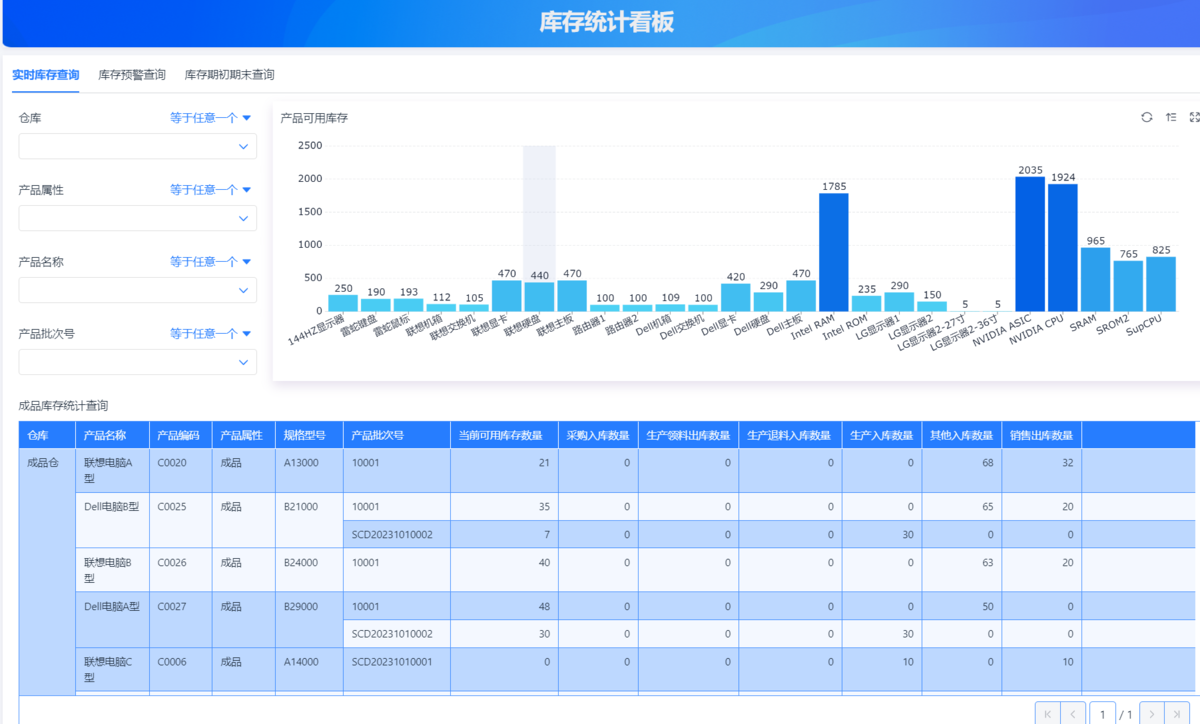Open the 产品批次号 filter dropdown box
The height and width of the screenshot is (724, 1200).
click(x=137, y=362)
